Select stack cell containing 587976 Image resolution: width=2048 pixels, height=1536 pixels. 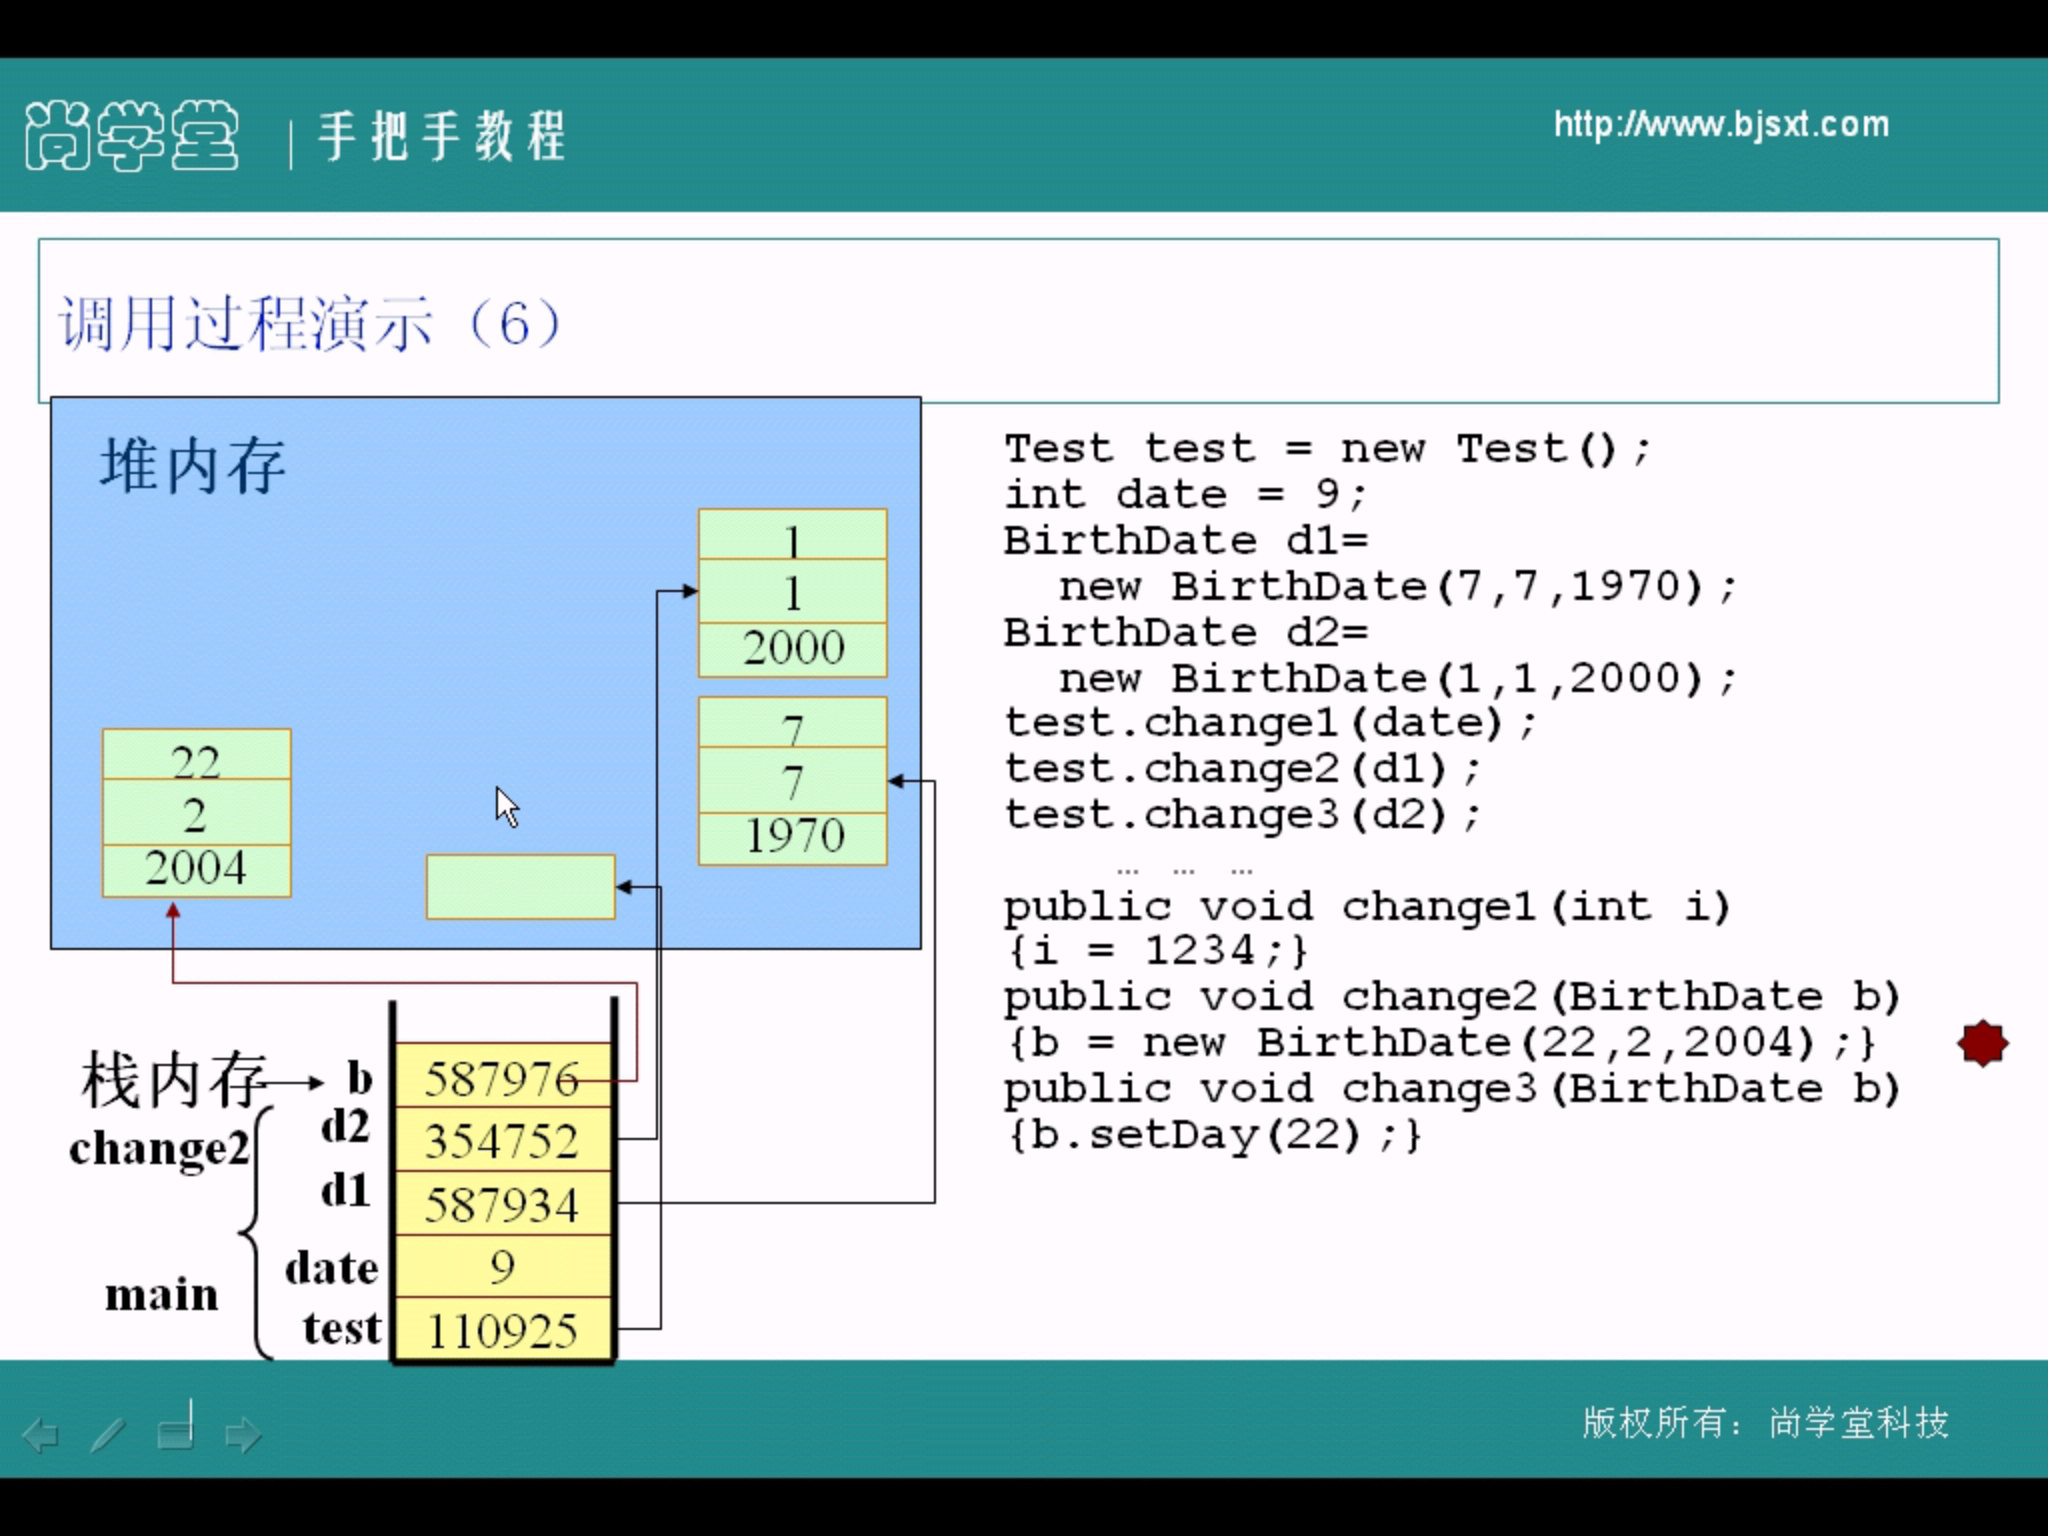502,1078
